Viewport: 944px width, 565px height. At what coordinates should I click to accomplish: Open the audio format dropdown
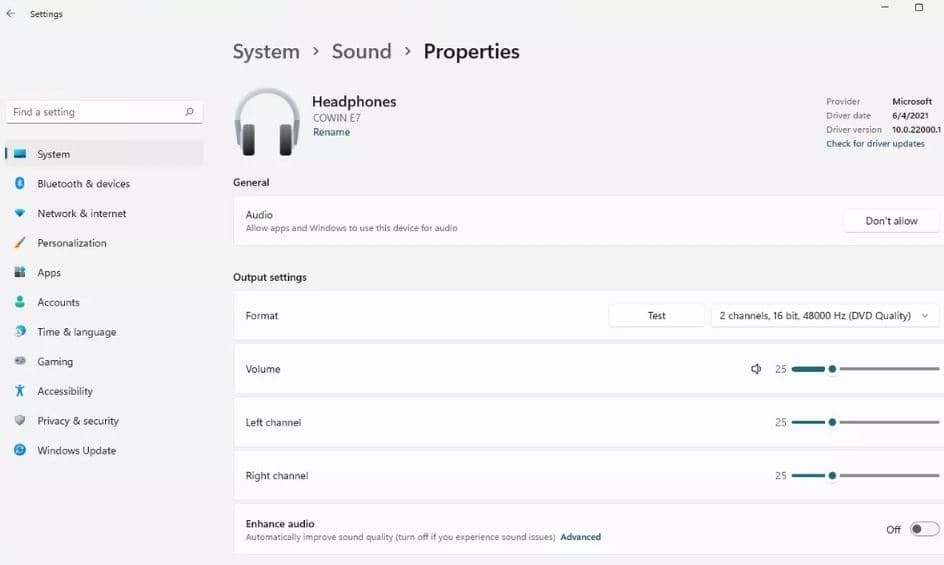[825, 316]
